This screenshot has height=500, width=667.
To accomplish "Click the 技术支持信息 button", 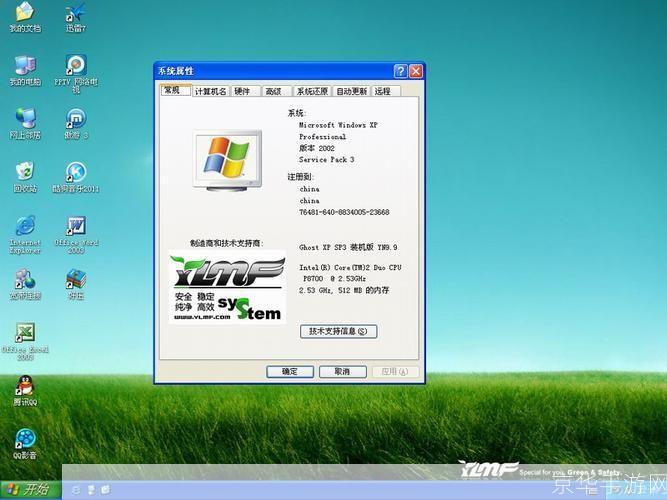I will [x=339, y=331].
